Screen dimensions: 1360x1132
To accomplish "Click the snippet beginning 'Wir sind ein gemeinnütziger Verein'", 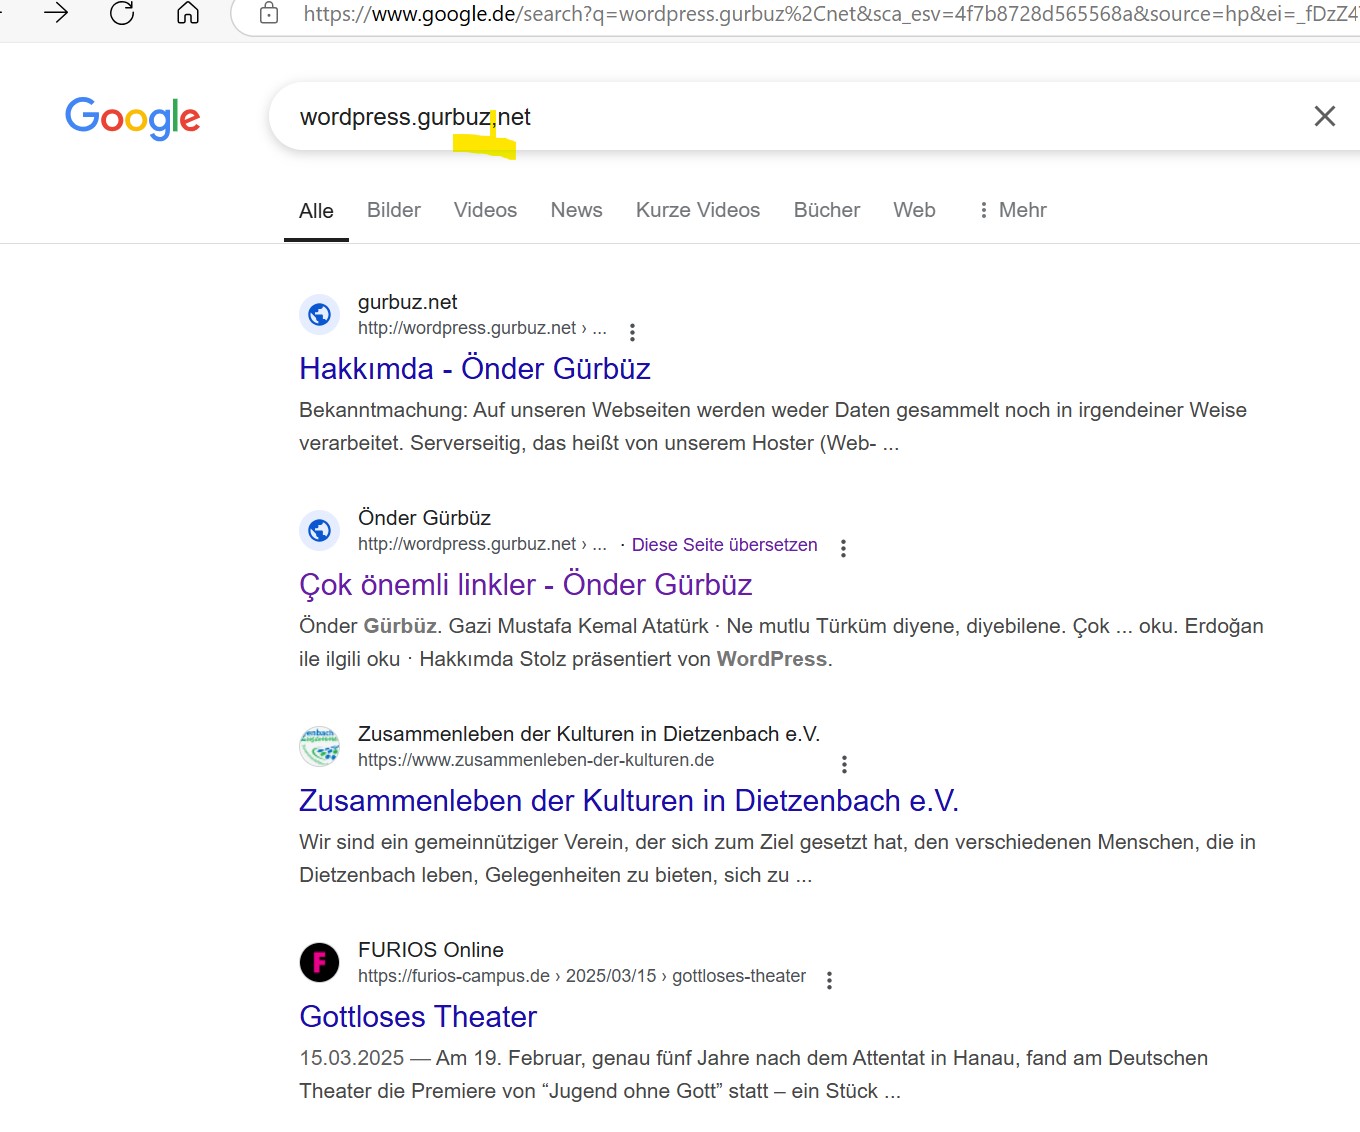I will (x=777, y=859).
